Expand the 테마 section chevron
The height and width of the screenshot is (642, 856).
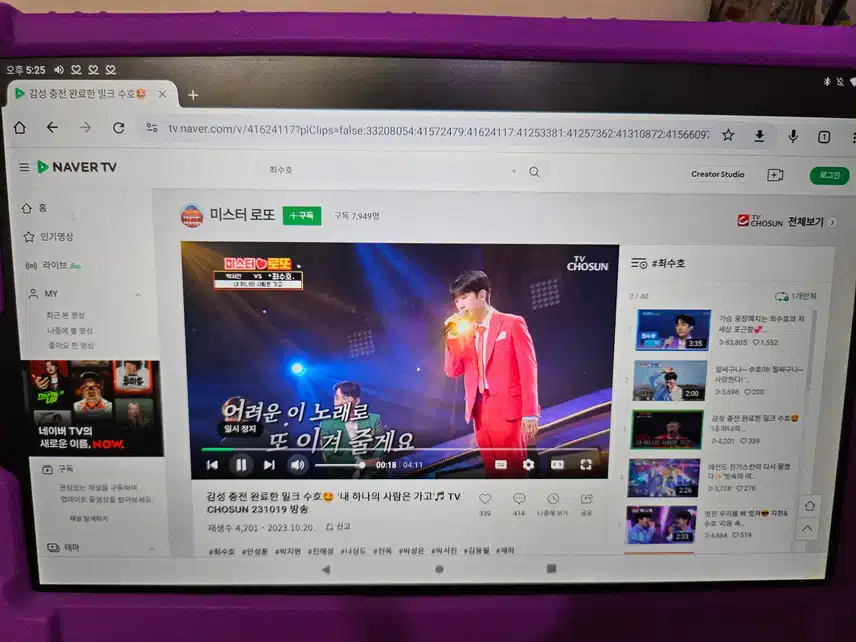pos(152,549)
